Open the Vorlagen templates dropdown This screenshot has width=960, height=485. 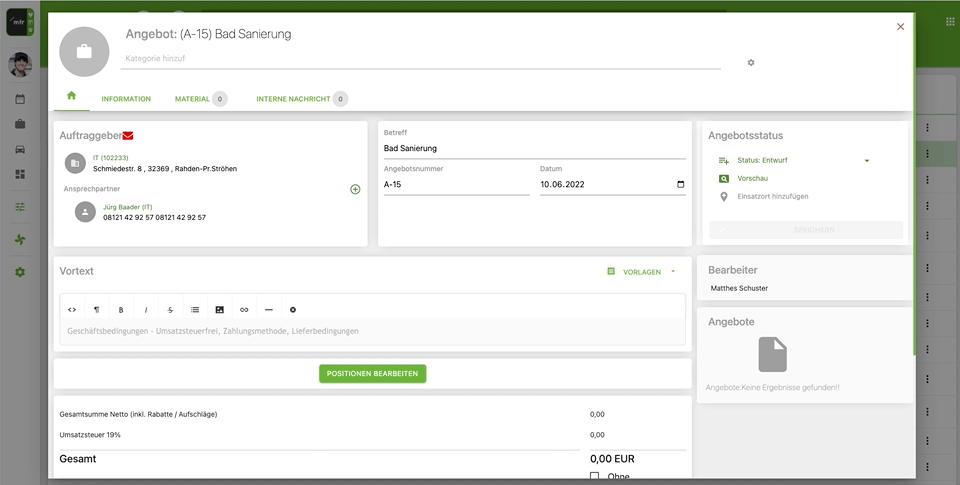coord(642,272)
